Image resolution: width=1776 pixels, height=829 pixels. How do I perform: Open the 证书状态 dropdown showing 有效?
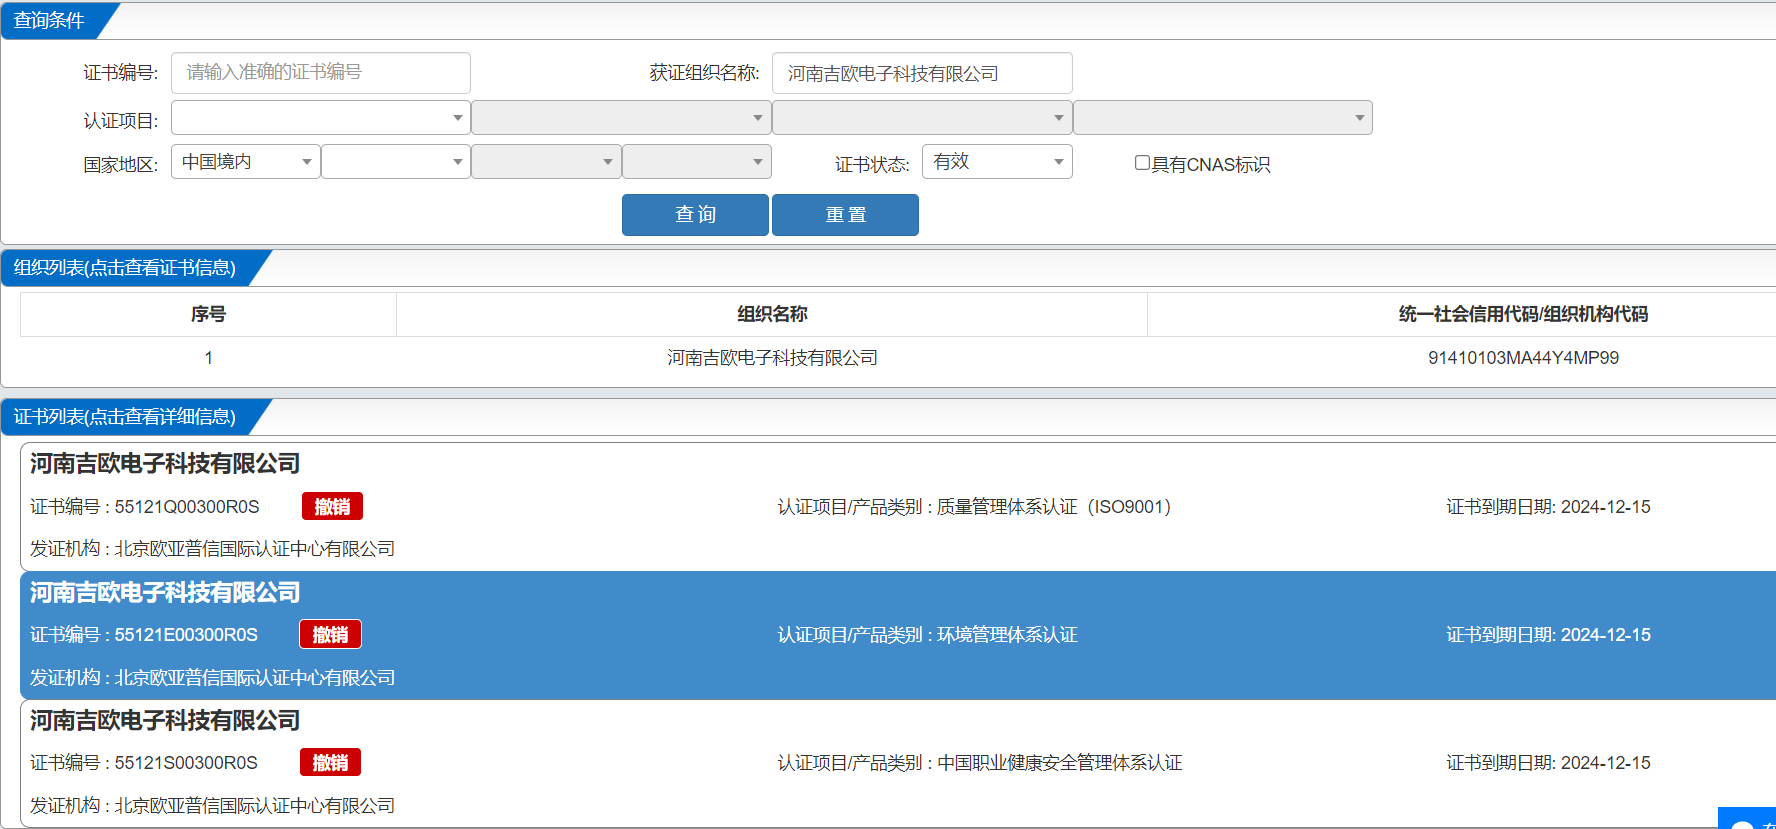[997, 162]
